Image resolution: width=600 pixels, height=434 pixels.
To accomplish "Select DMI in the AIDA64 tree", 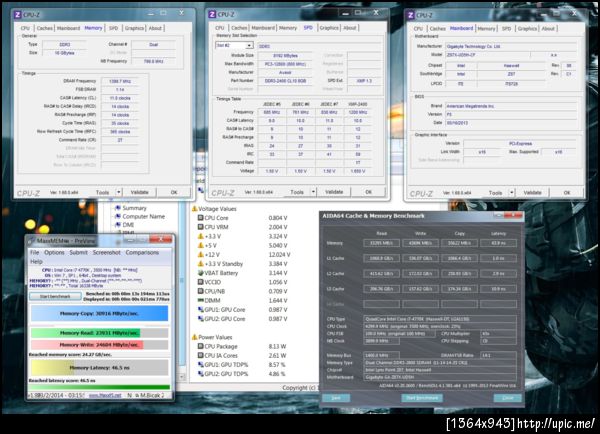I will tap(128, 225).
